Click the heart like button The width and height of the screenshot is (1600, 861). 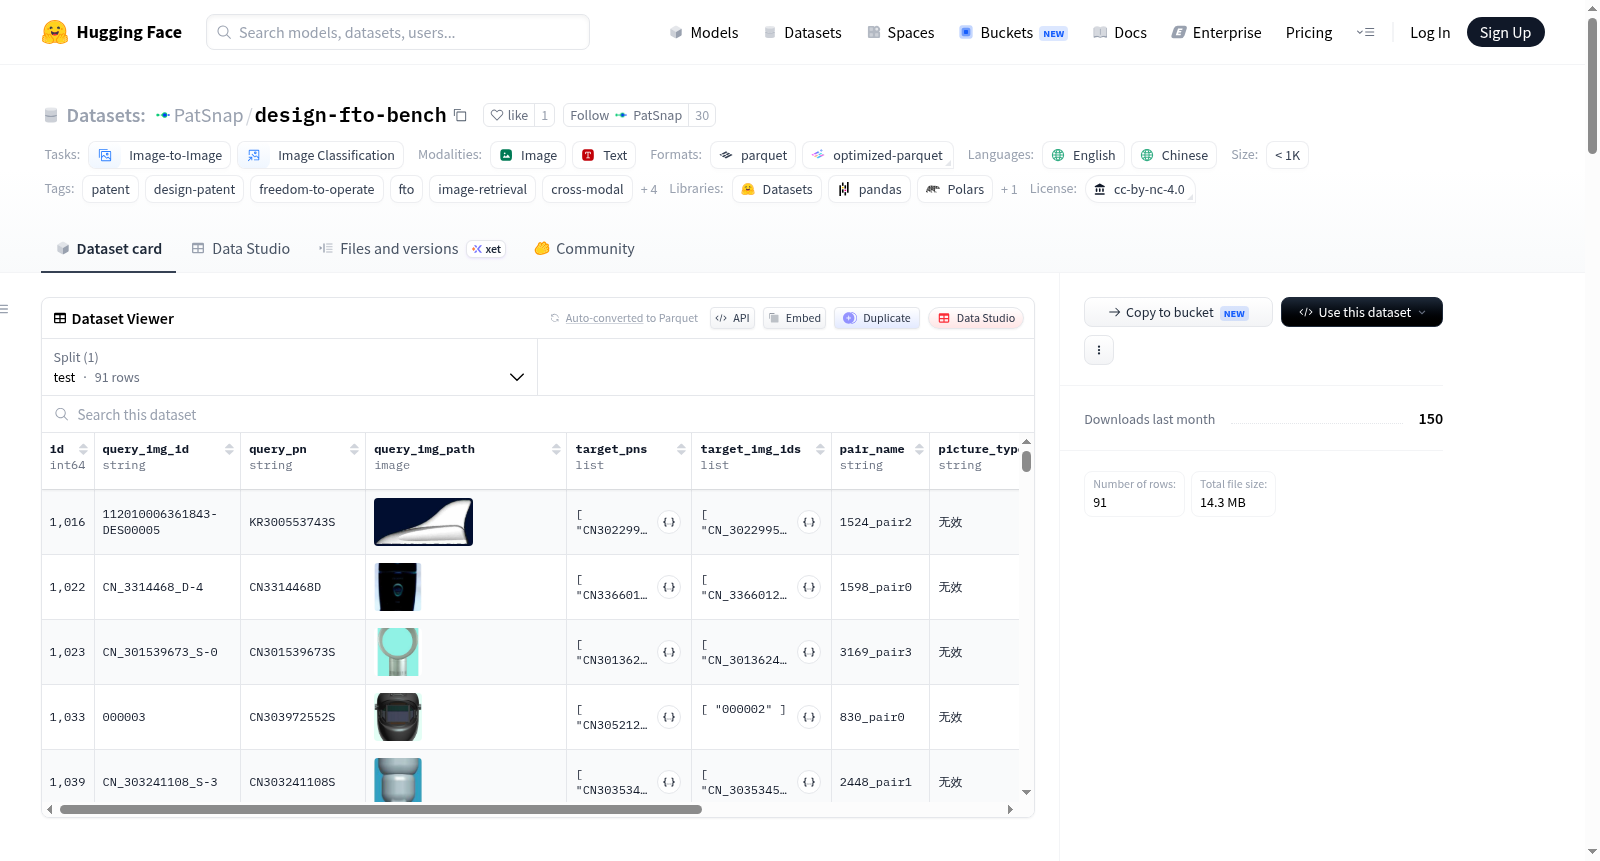click(x=509, y=115)
